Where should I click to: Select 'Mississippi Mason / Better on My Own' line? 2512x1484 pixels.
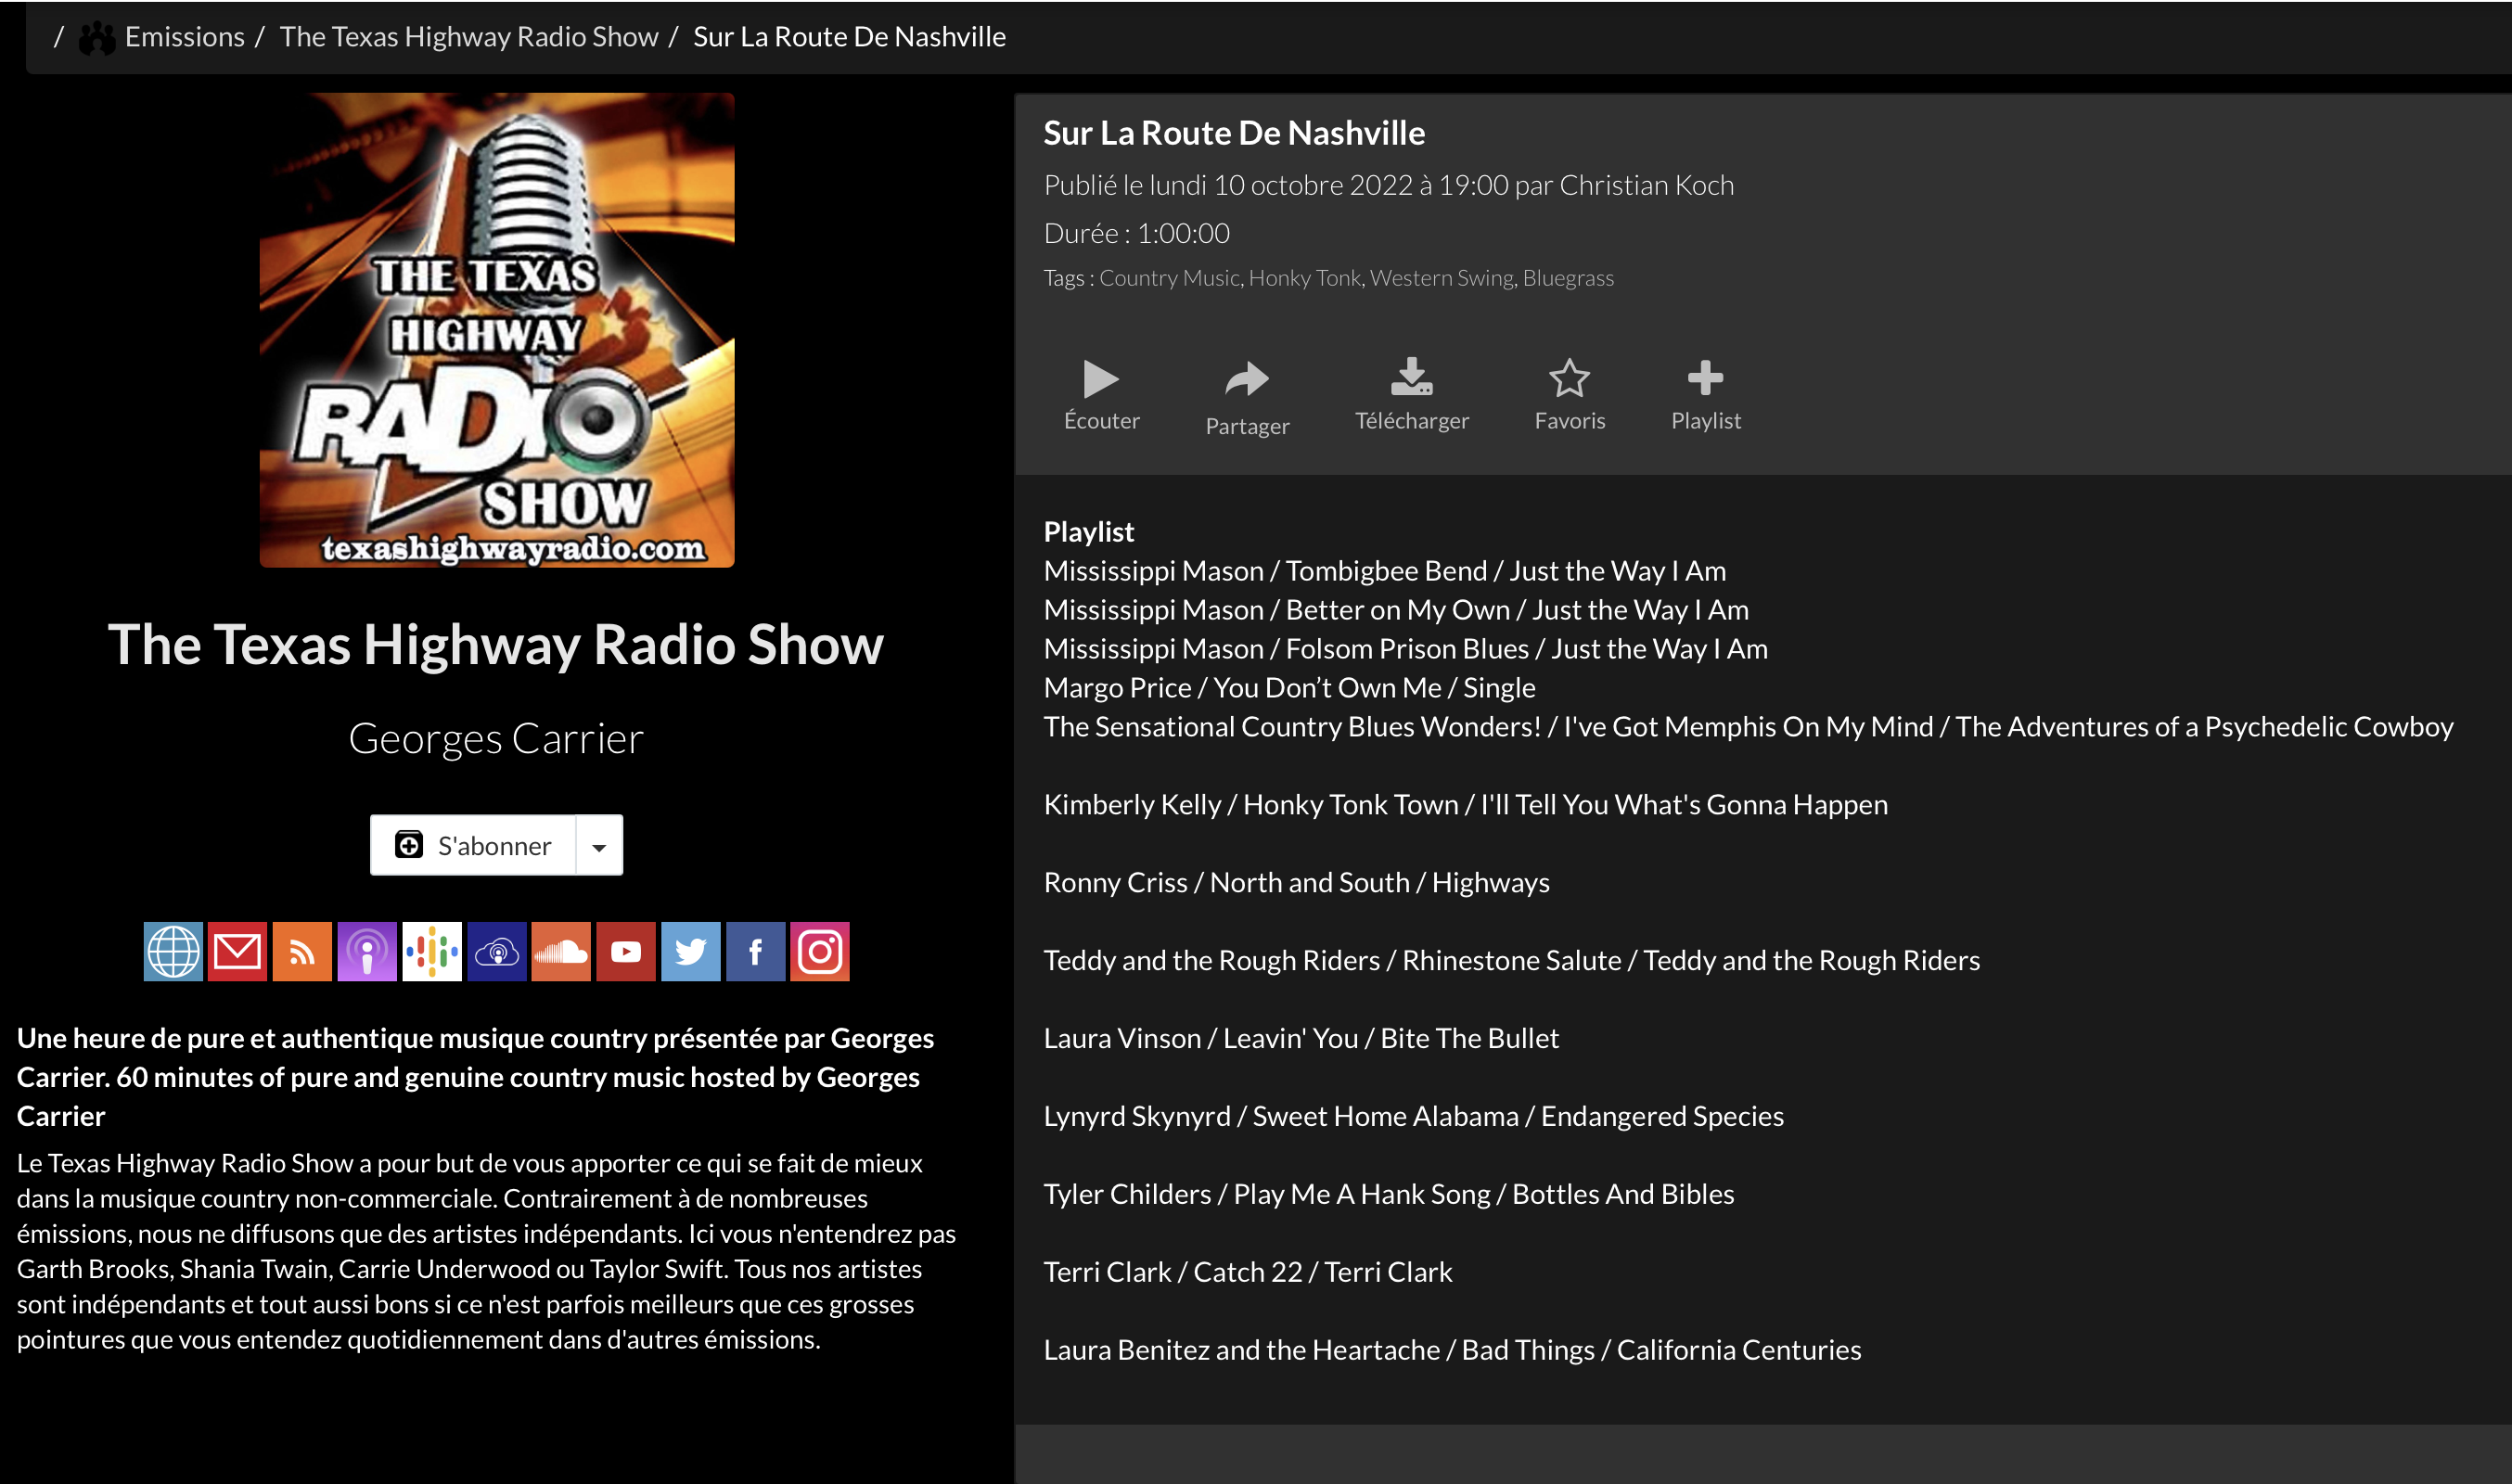(1396, 610)
